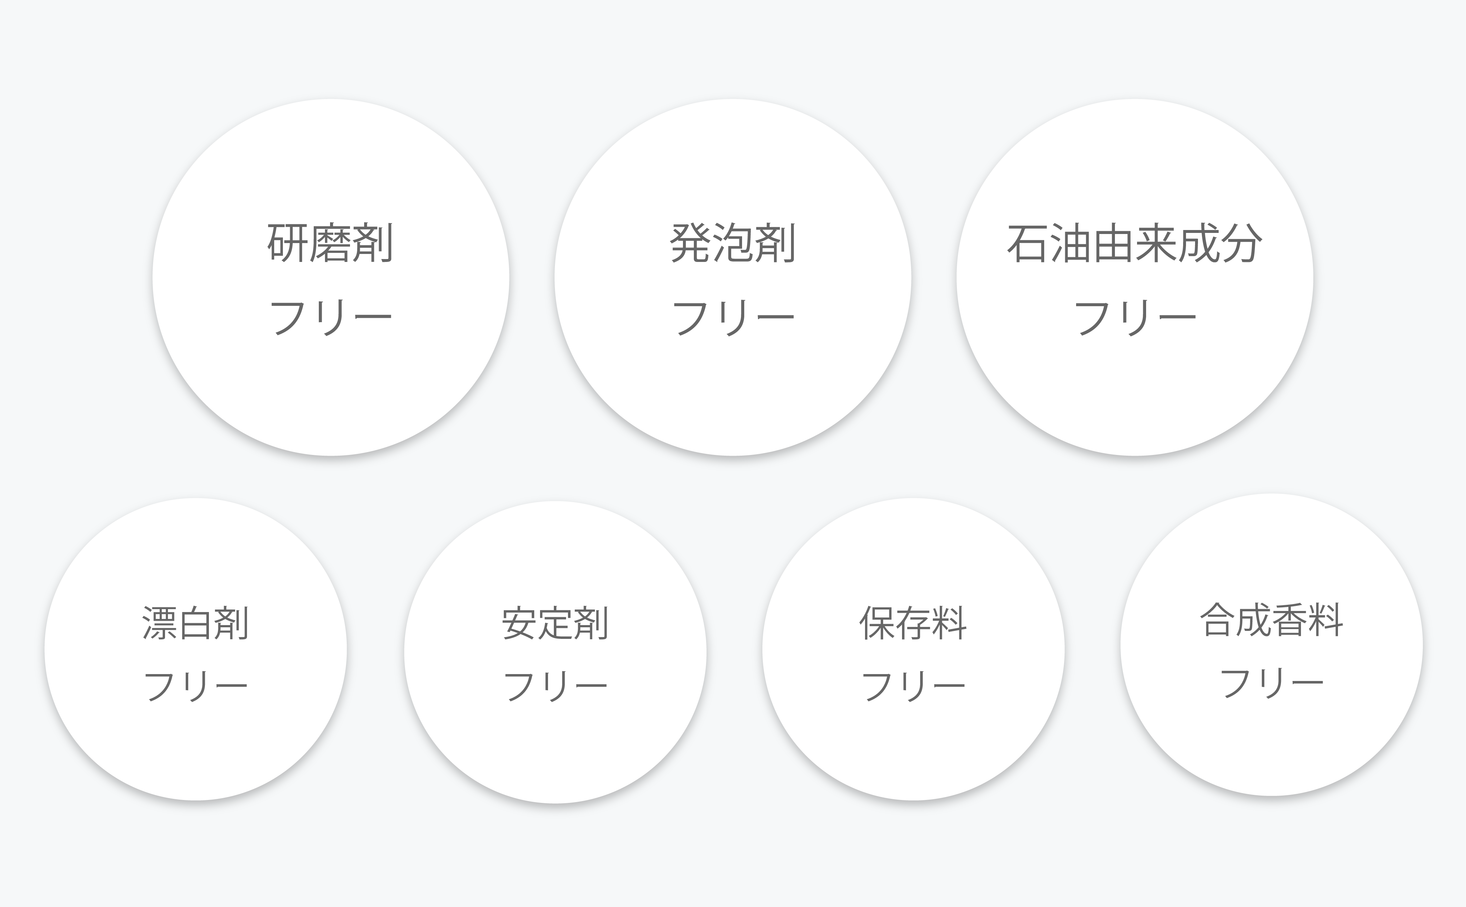Viewport: 1466px width, 907px height.
Task: Click フリー text under 研磨剤
Action: pyautogui.click(x=331, y=317)
